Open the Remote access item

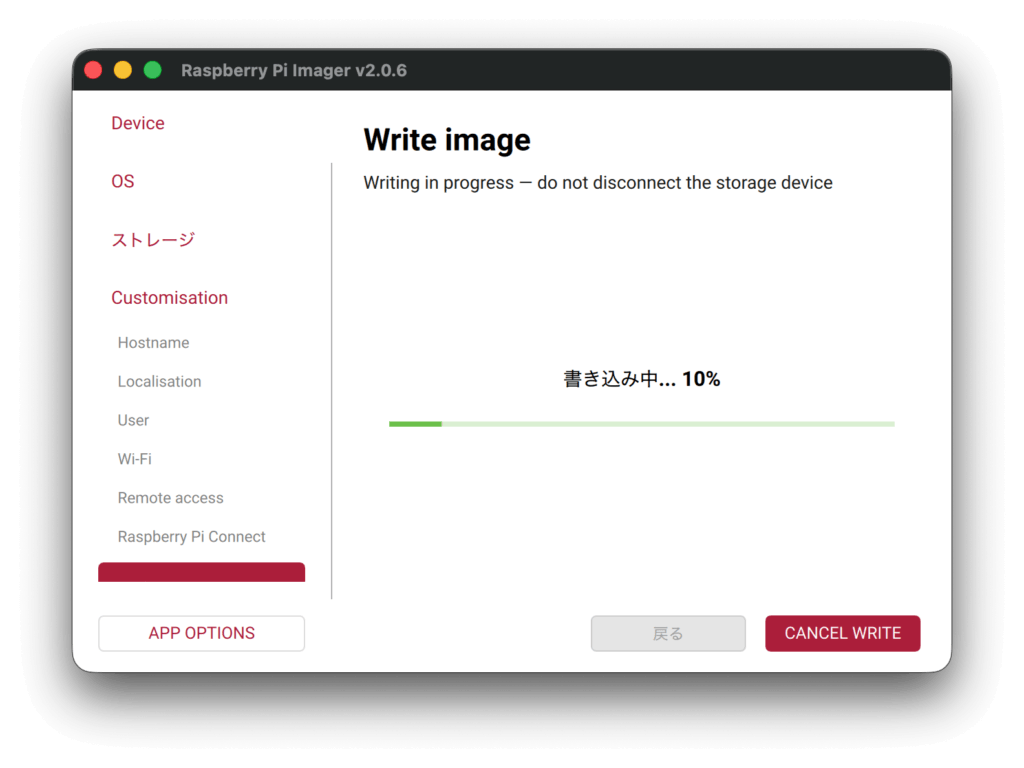[170, 498]
